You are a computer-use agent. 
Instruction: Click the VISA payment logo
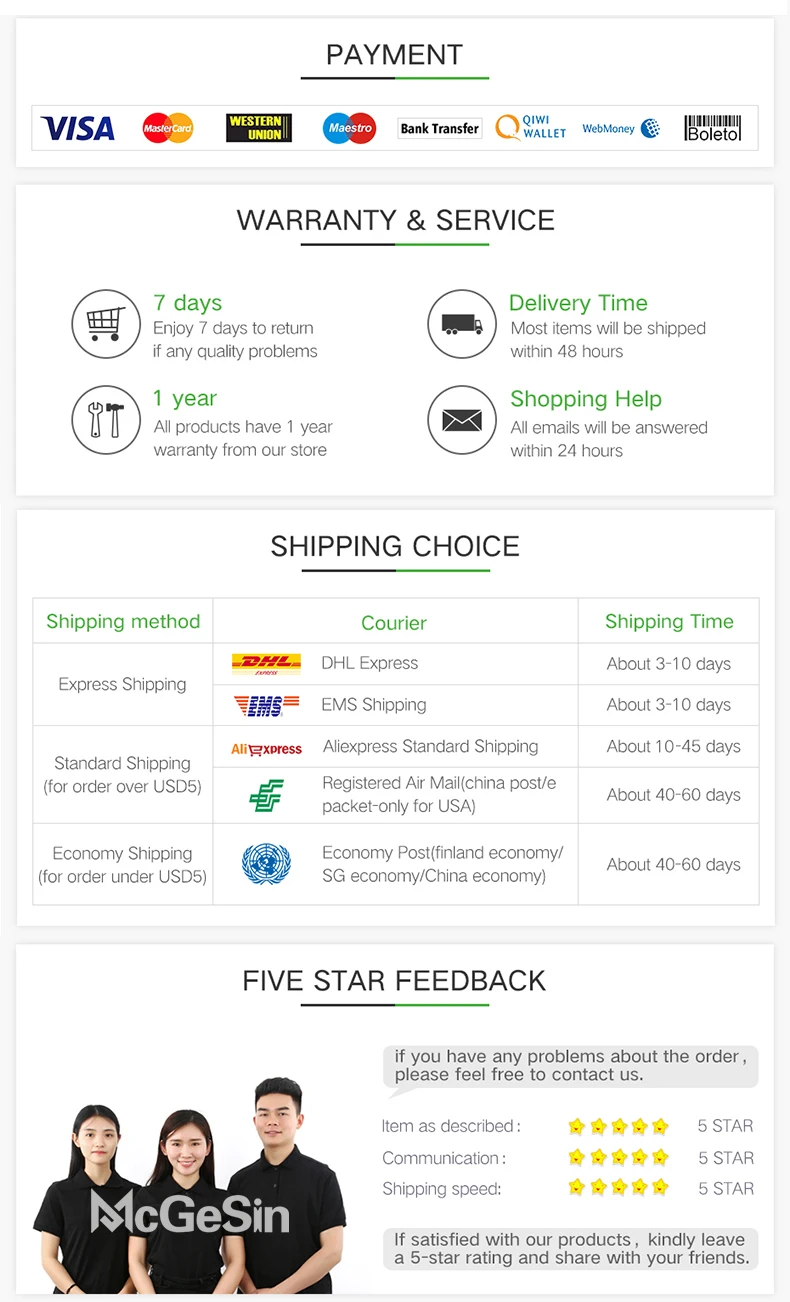(x=78, y=128)
